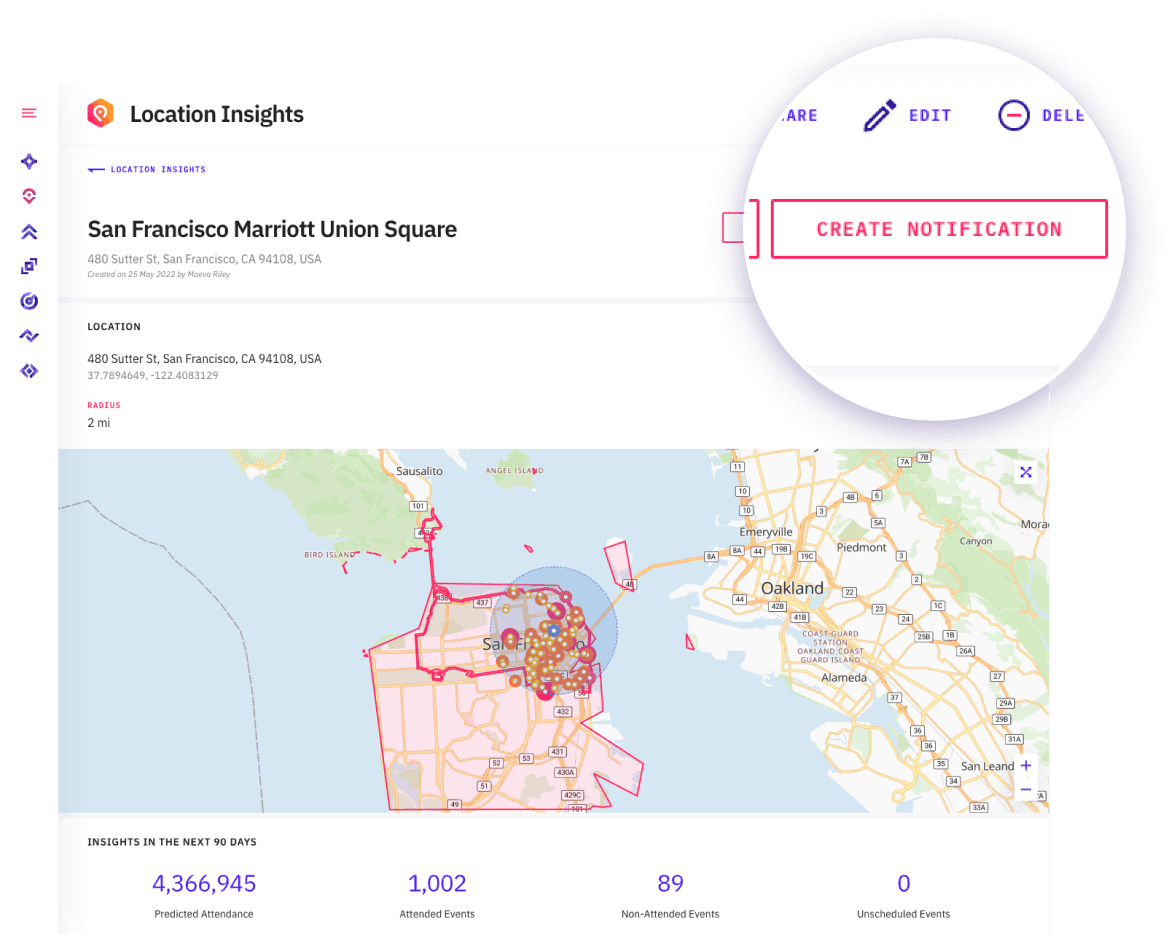The image size is (1176, 934).
Task: Click the 4,366,945 Predicted Attendance figure
Action: coord(204,884)
